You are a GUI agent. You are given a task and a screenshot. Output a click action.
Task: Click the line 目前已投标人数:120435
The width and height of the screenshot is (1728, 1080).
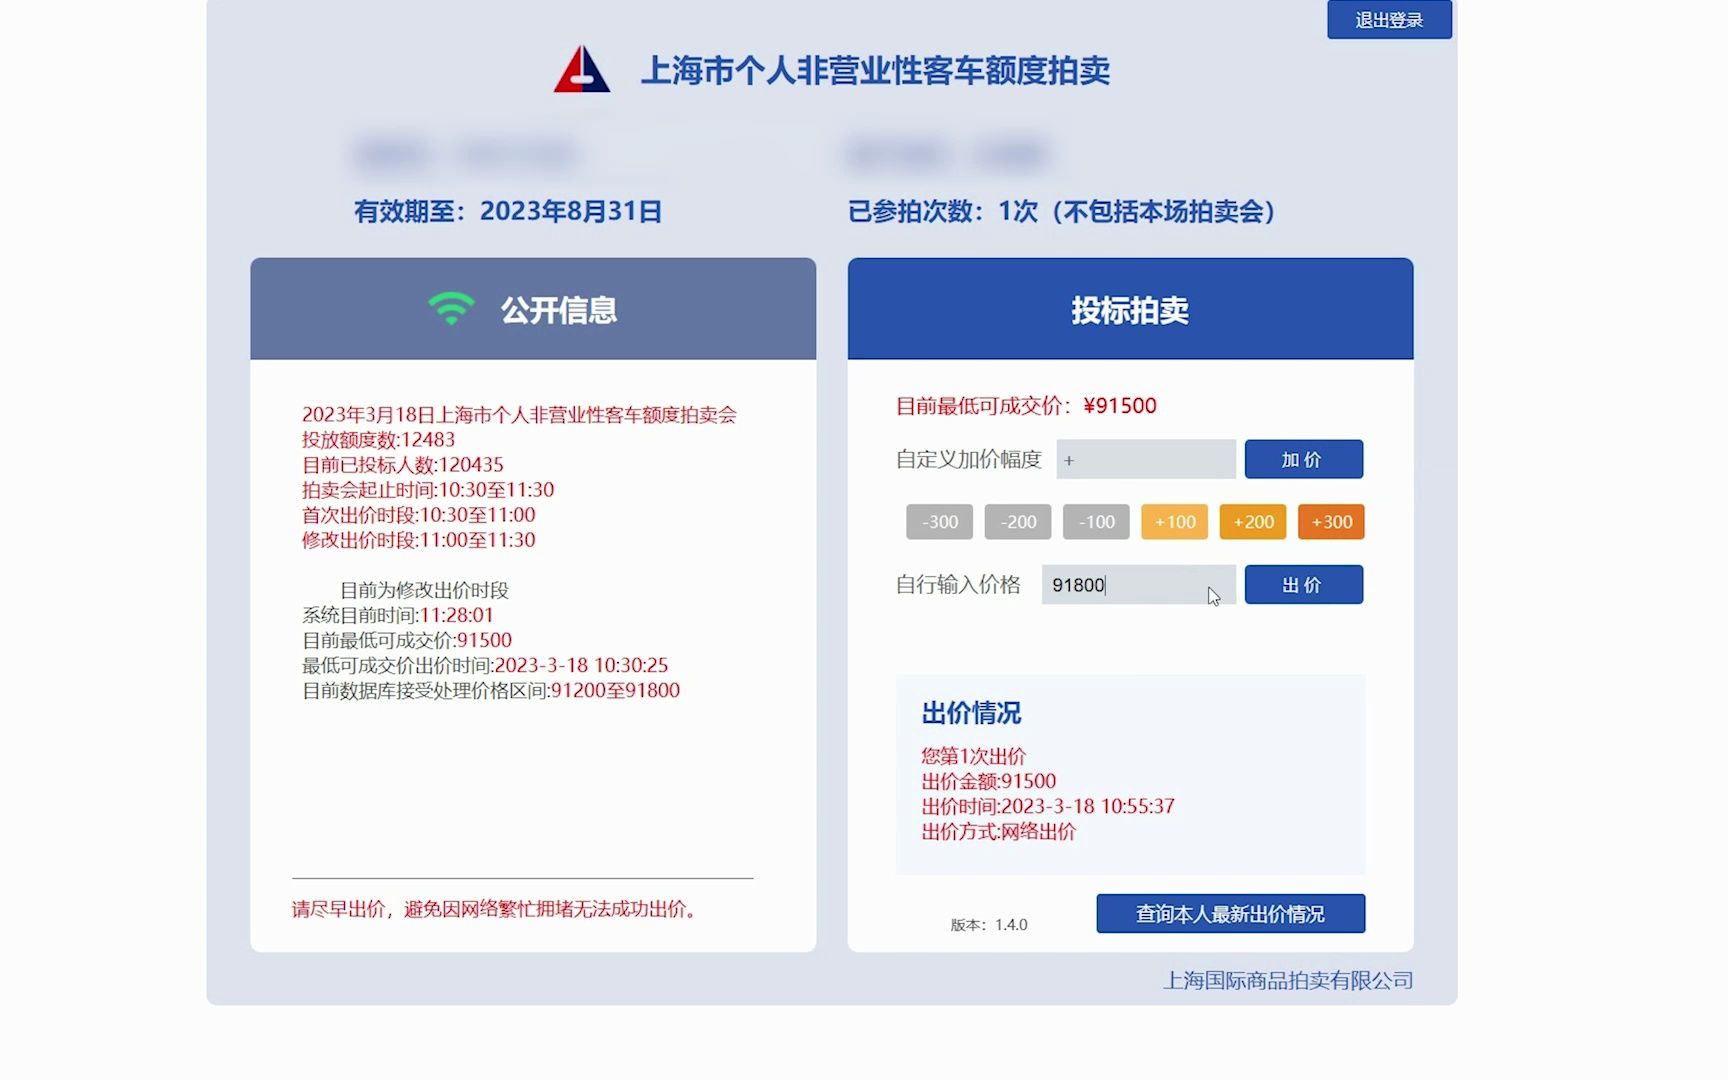[403, 465]
